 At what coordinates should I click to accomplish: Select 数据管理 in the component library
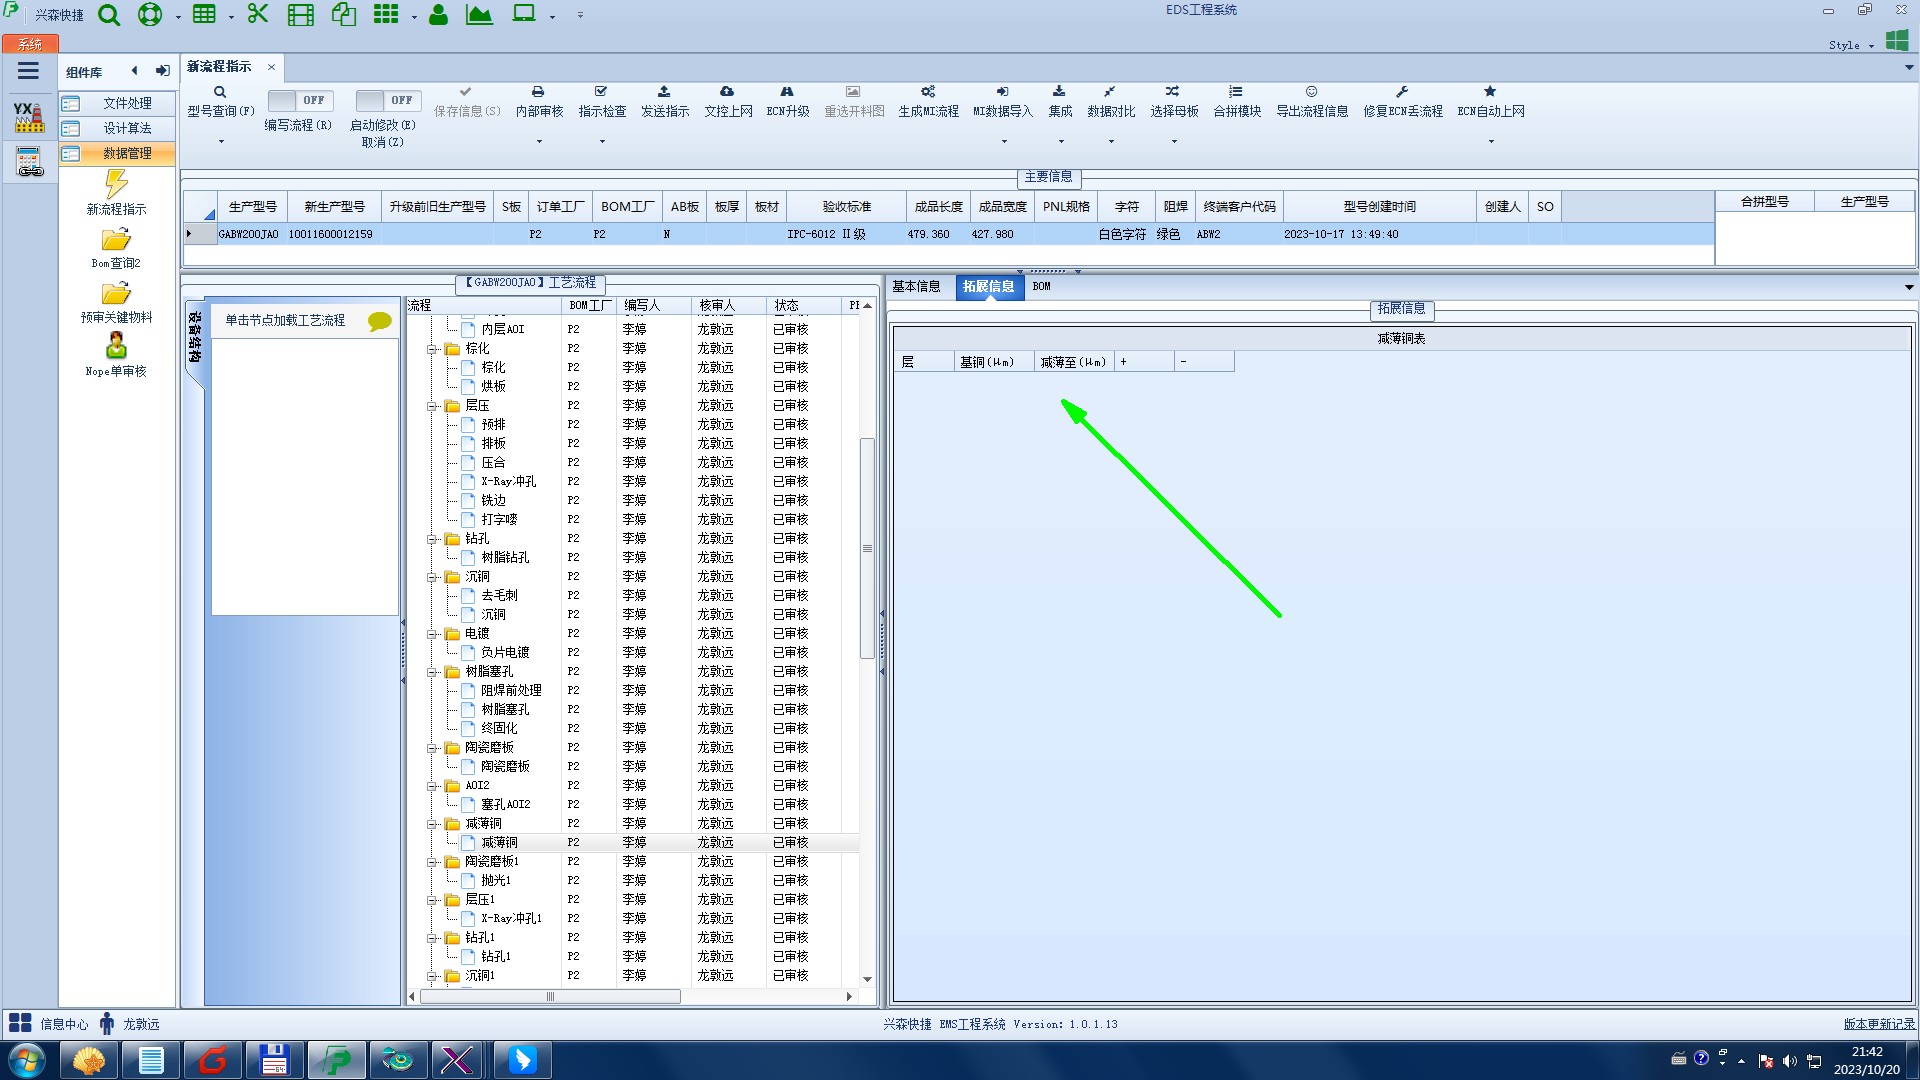[x=126, y=153]
